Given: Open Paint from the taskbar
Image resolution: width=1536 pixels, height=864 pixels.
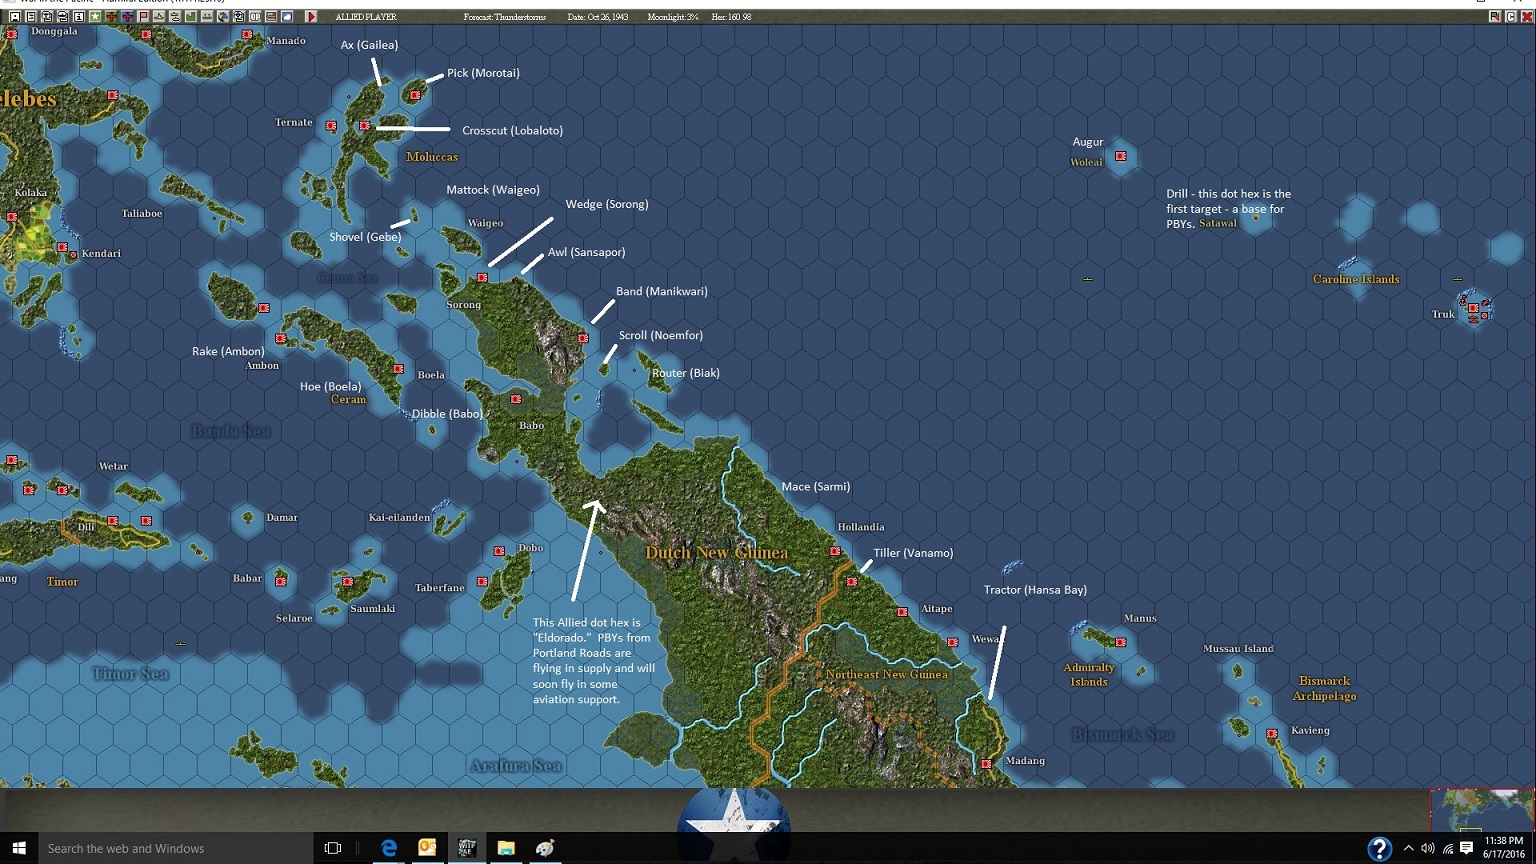Looking at the screenshot, I should [x=545, y=848].
